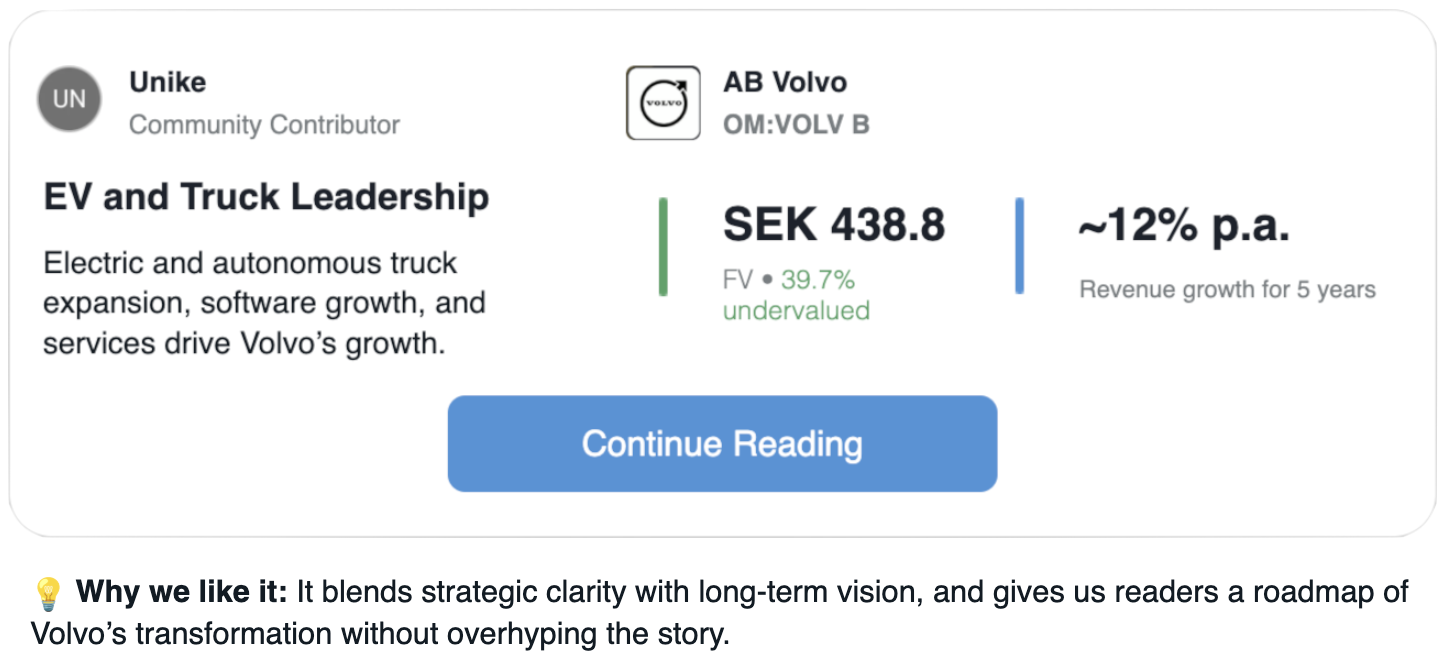1448x672 pixels.
Task: Click the lightbulb emoji icon
Action: 48,594
